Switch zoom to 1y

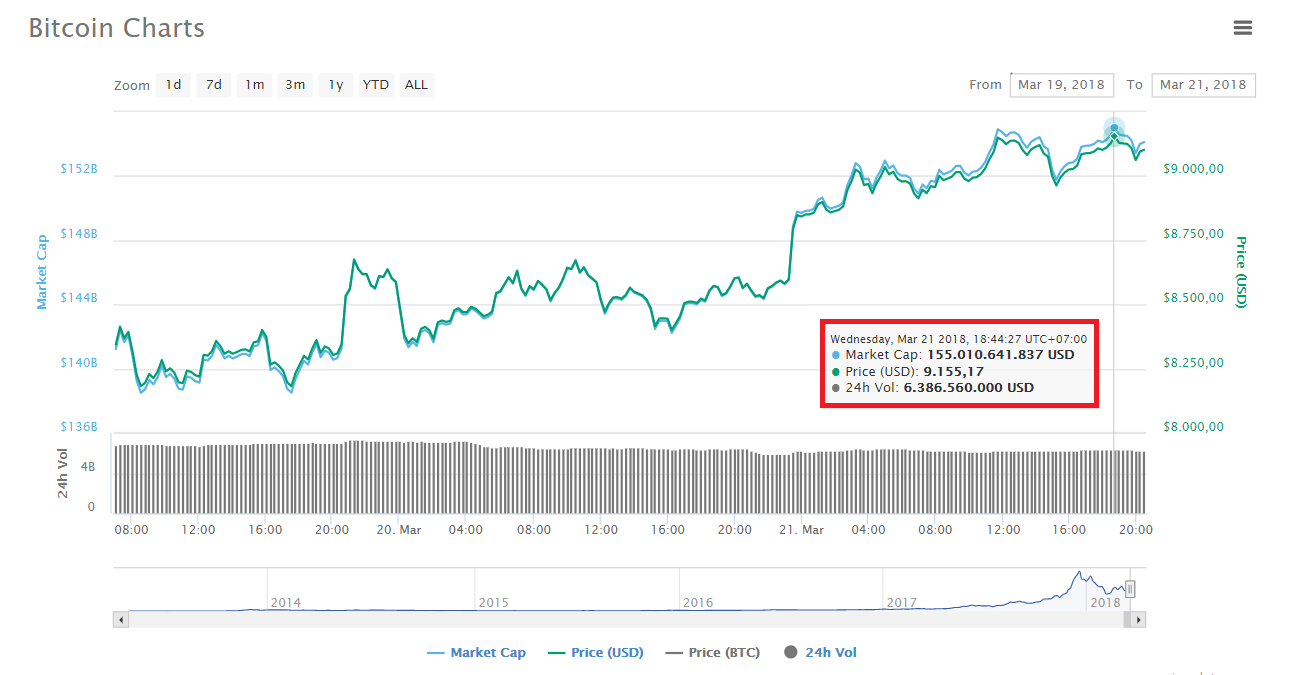coord(336,85)
